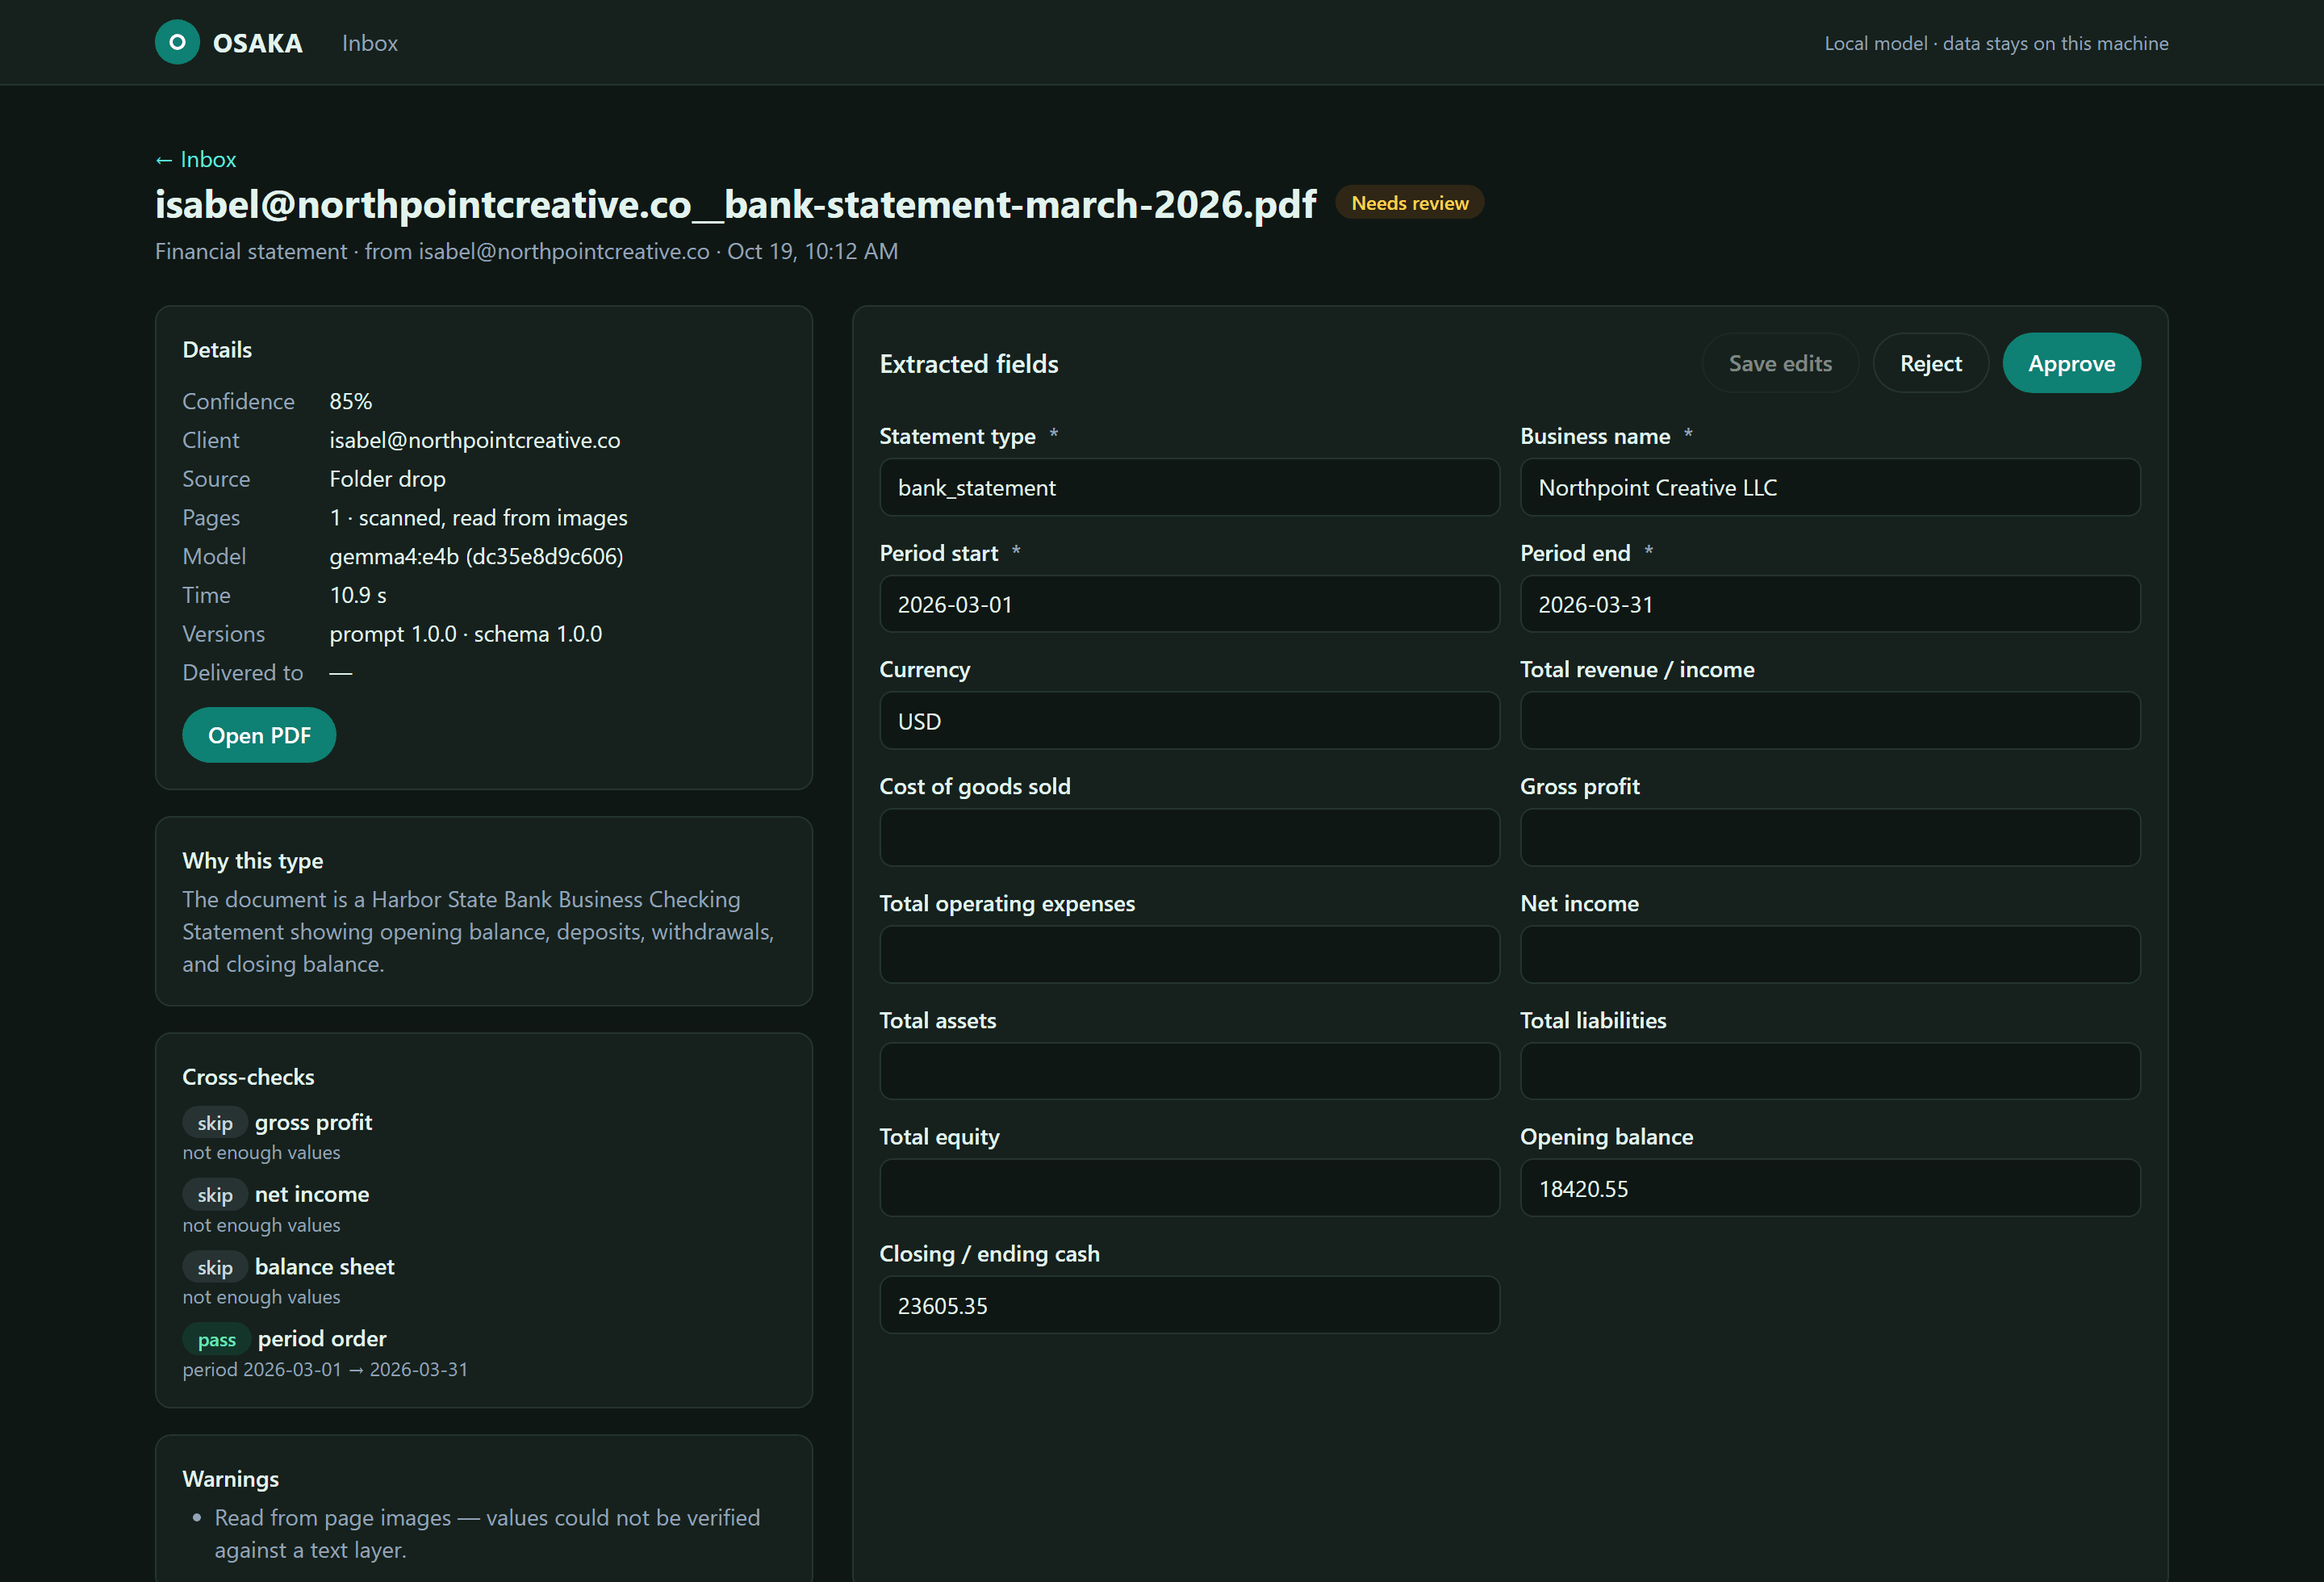
Task: Click the Extracted fields heading
Action: pos(968,363)
